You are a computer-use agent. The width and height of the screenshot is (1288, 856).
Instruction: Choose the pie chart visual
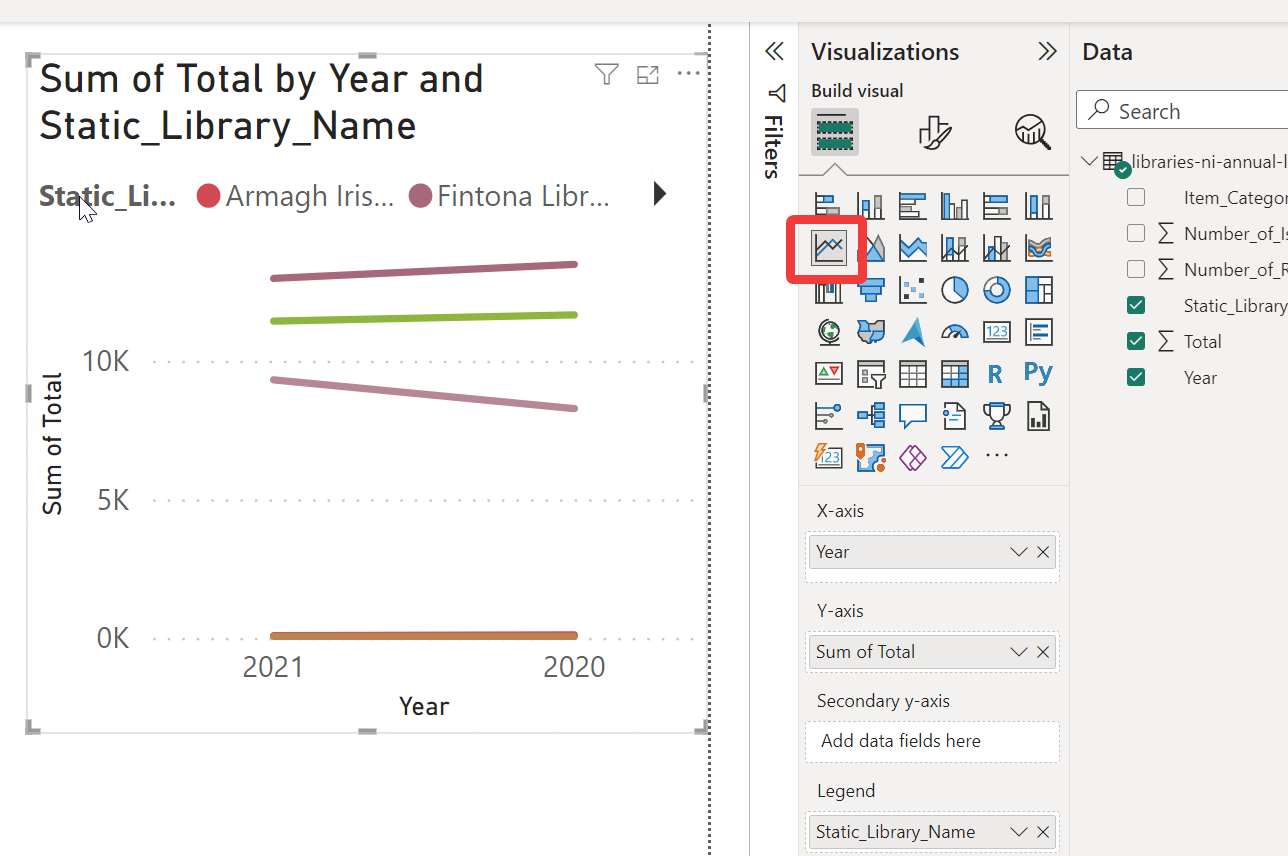coord(955,290)
